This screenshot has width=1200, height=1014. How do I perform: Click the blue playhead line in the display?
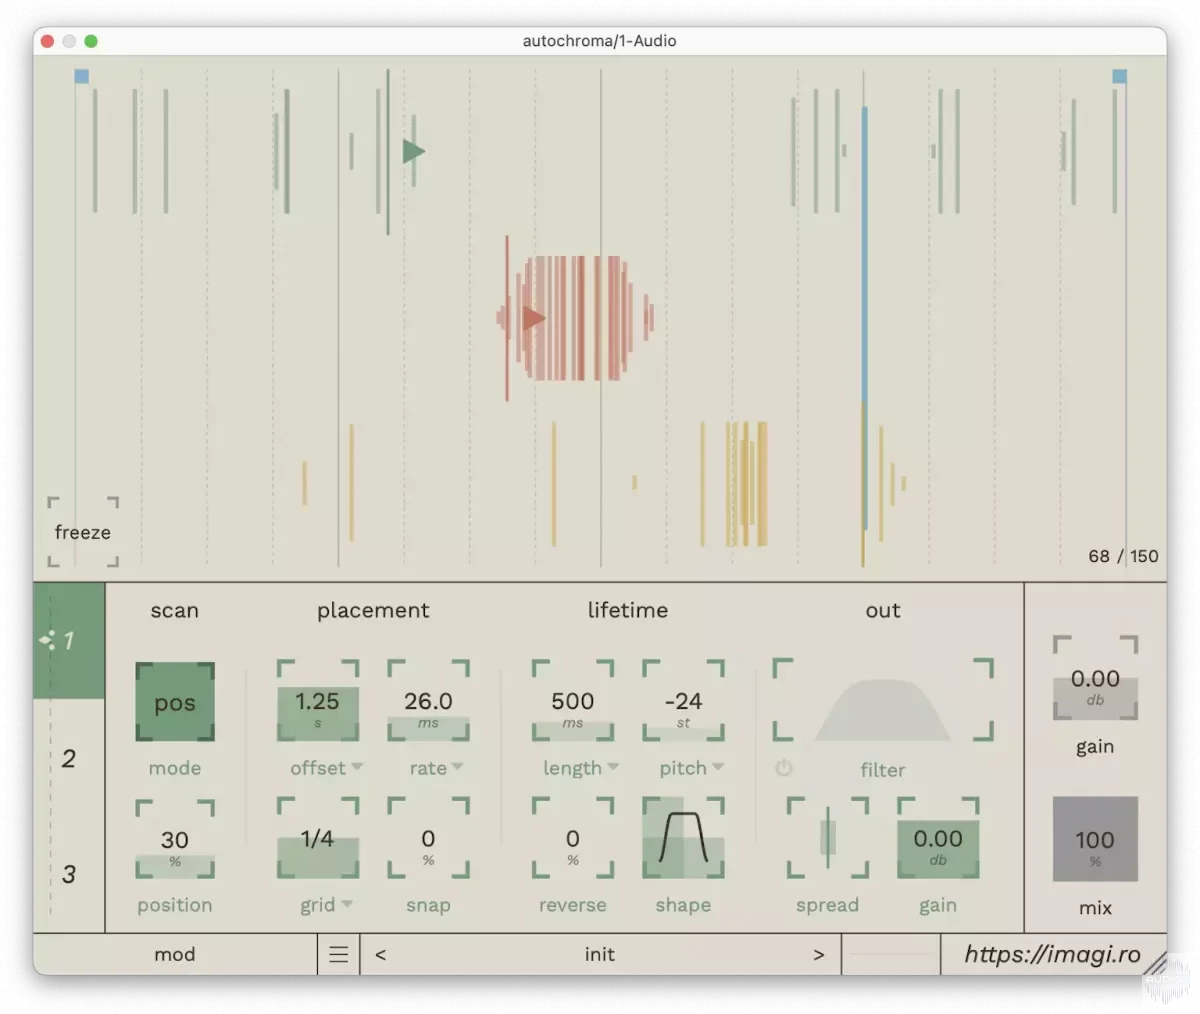[x=865, y=320]
